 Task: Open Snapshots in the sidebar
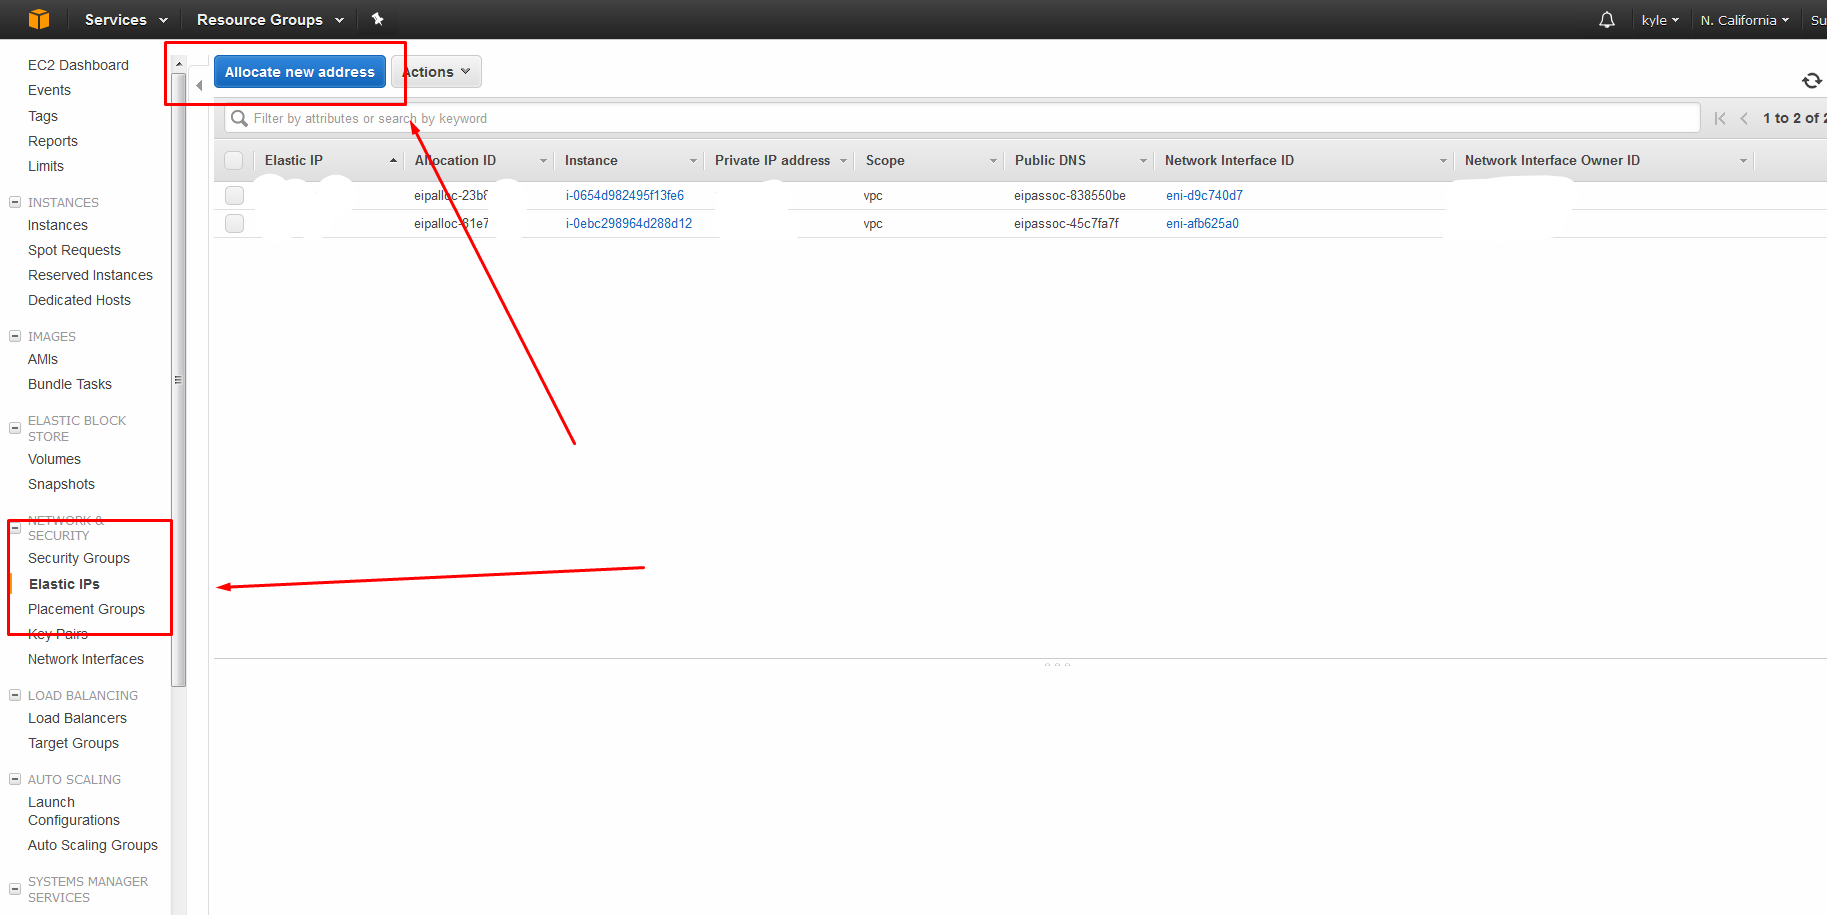tap(61, 484)
